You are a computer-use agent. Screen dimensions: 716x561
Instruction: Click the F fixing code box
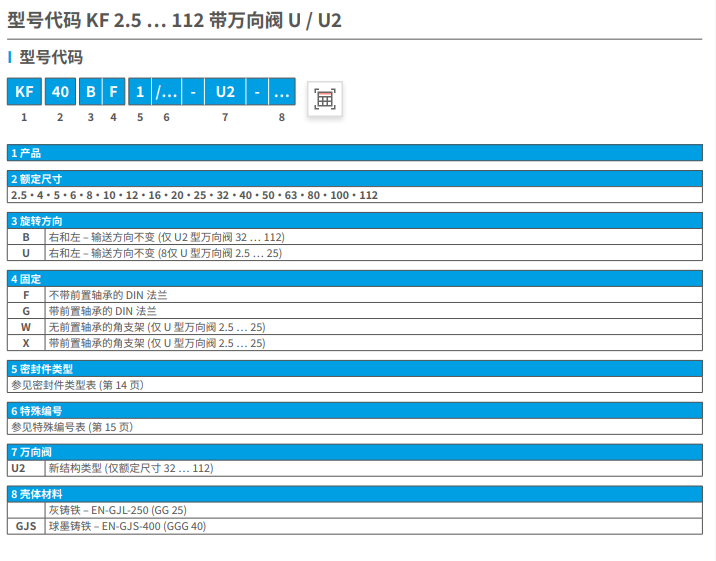point(113,92)
